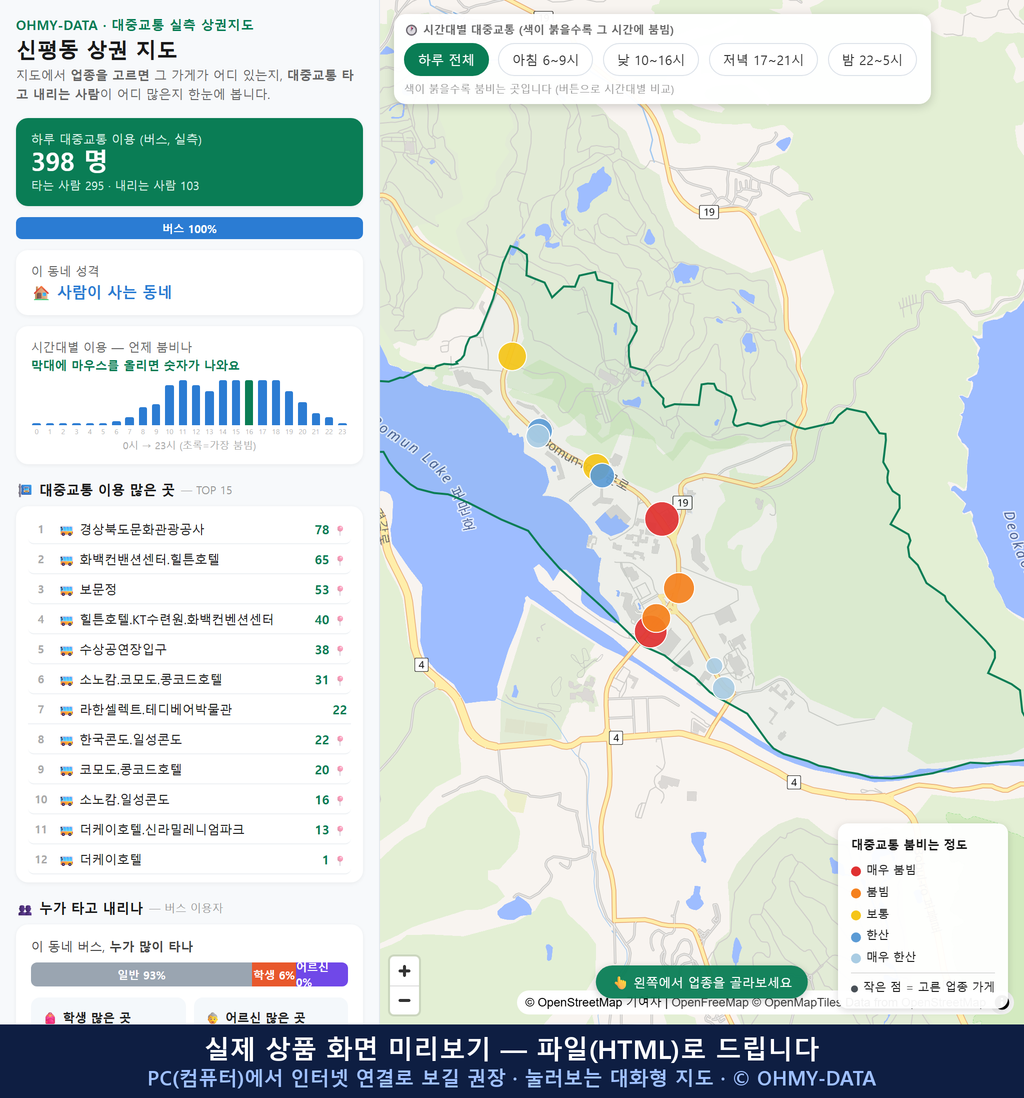
Task: Switch to the 낮 10~16시 time filter
Action: 651,60
